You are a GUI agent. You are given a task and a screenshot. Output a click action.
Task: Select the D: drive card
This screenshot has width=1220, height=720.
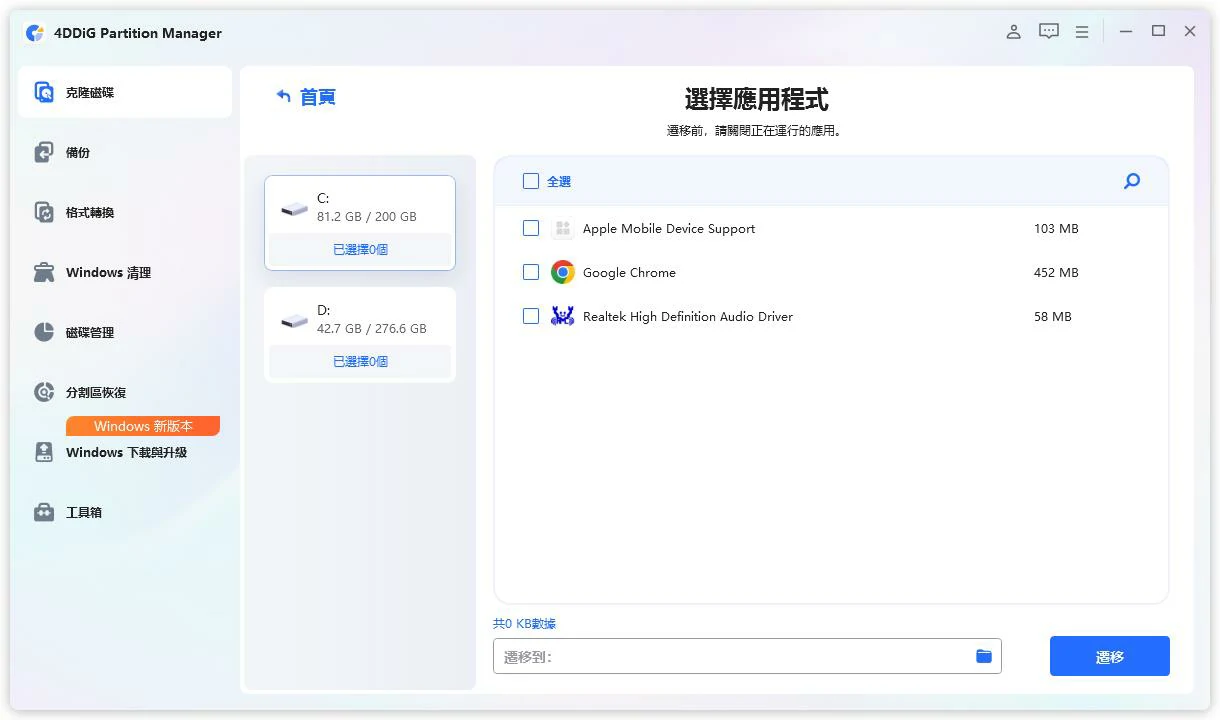pyautogui.click(x=360, y=335)
